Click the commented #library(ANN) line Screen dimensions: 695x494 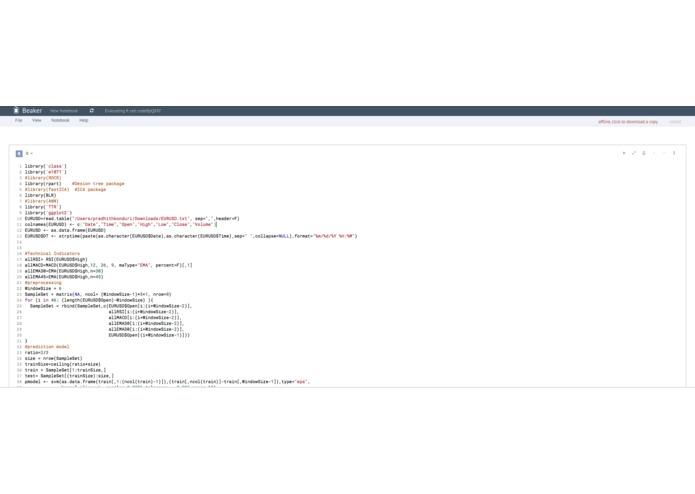click(42, 201)
